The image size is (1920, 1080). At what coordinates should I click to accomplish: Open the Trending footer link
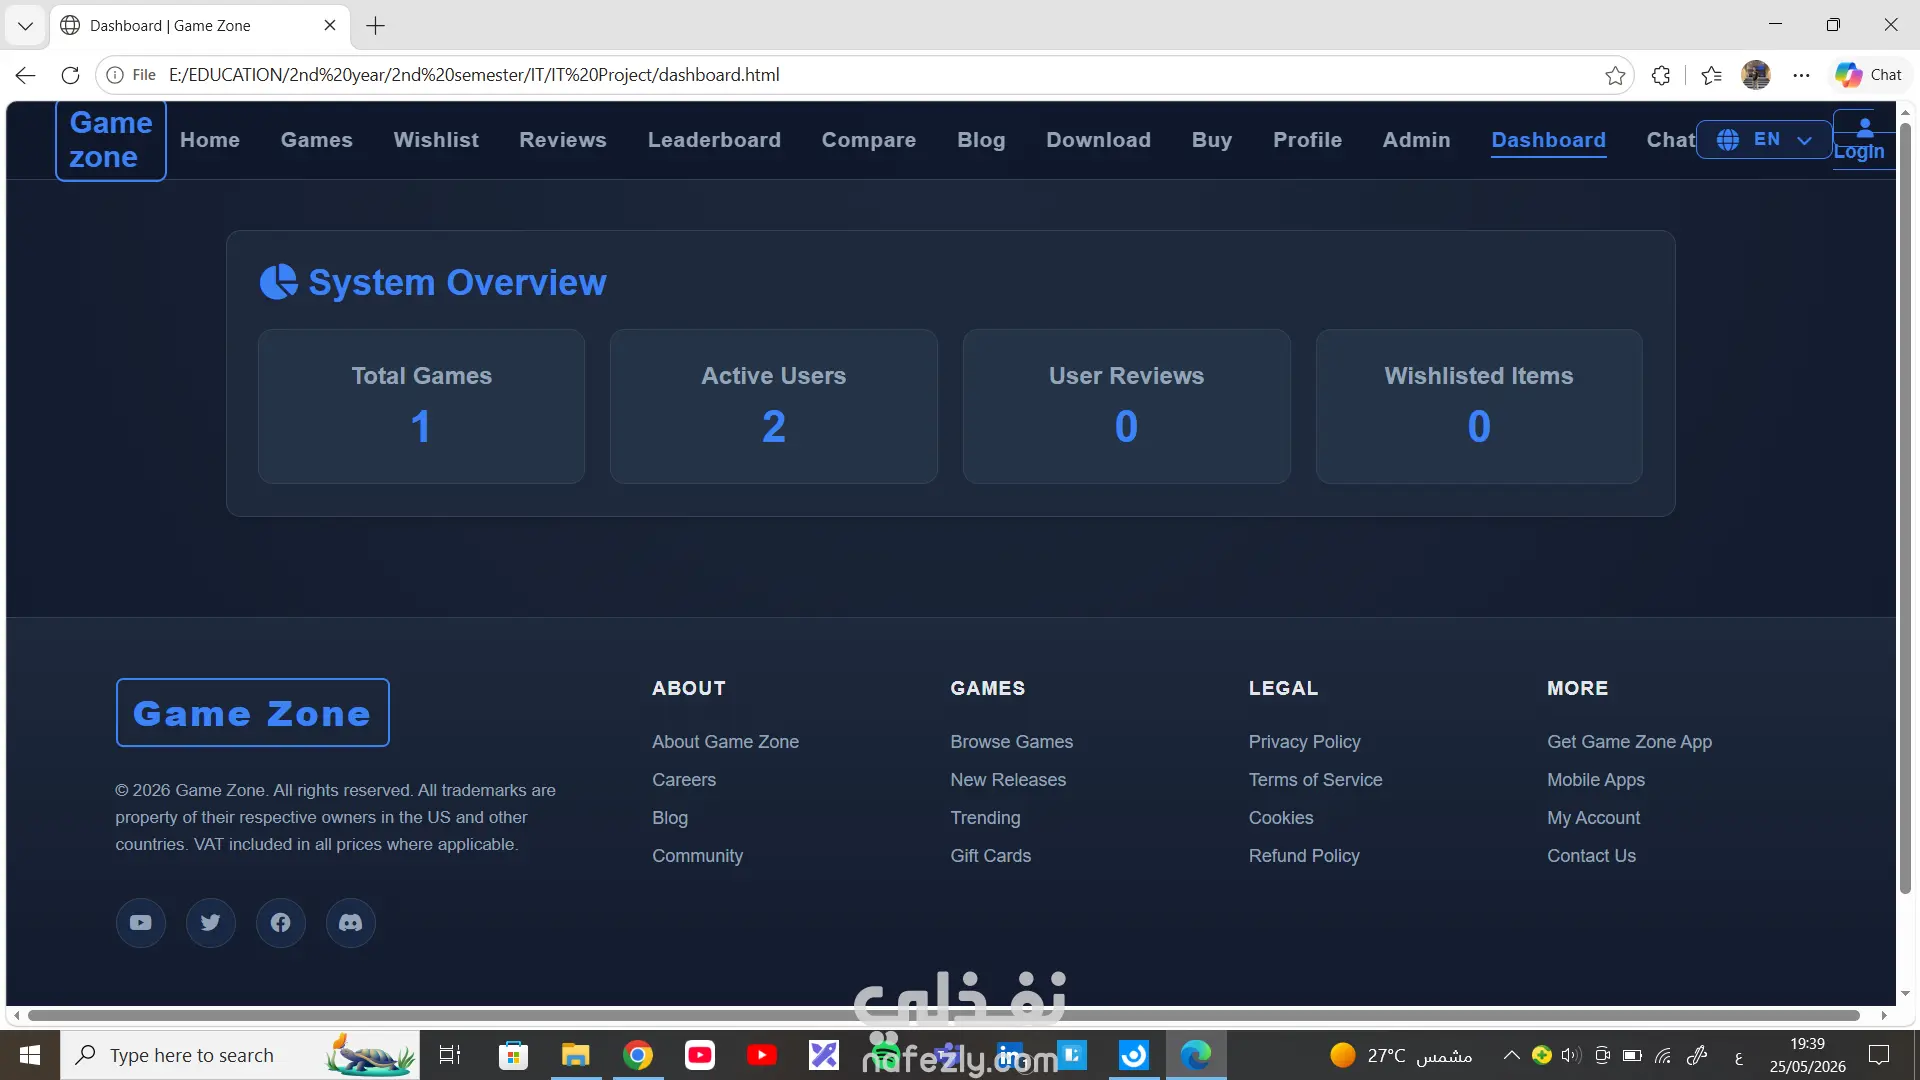[x=985, y=818]
